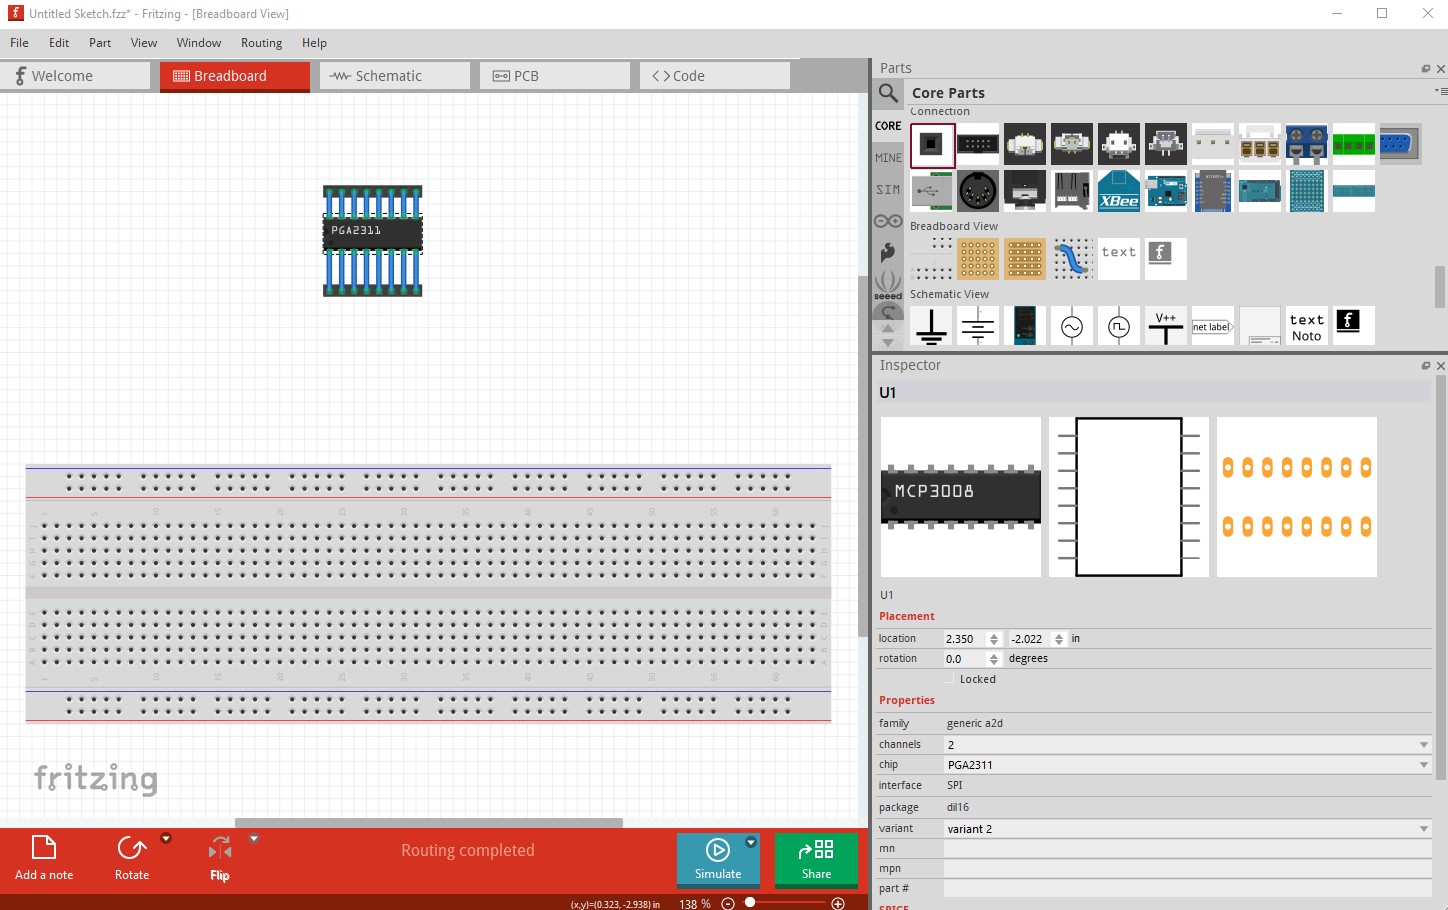
Task: Open the File menu
Action: (x=19, y=43)
